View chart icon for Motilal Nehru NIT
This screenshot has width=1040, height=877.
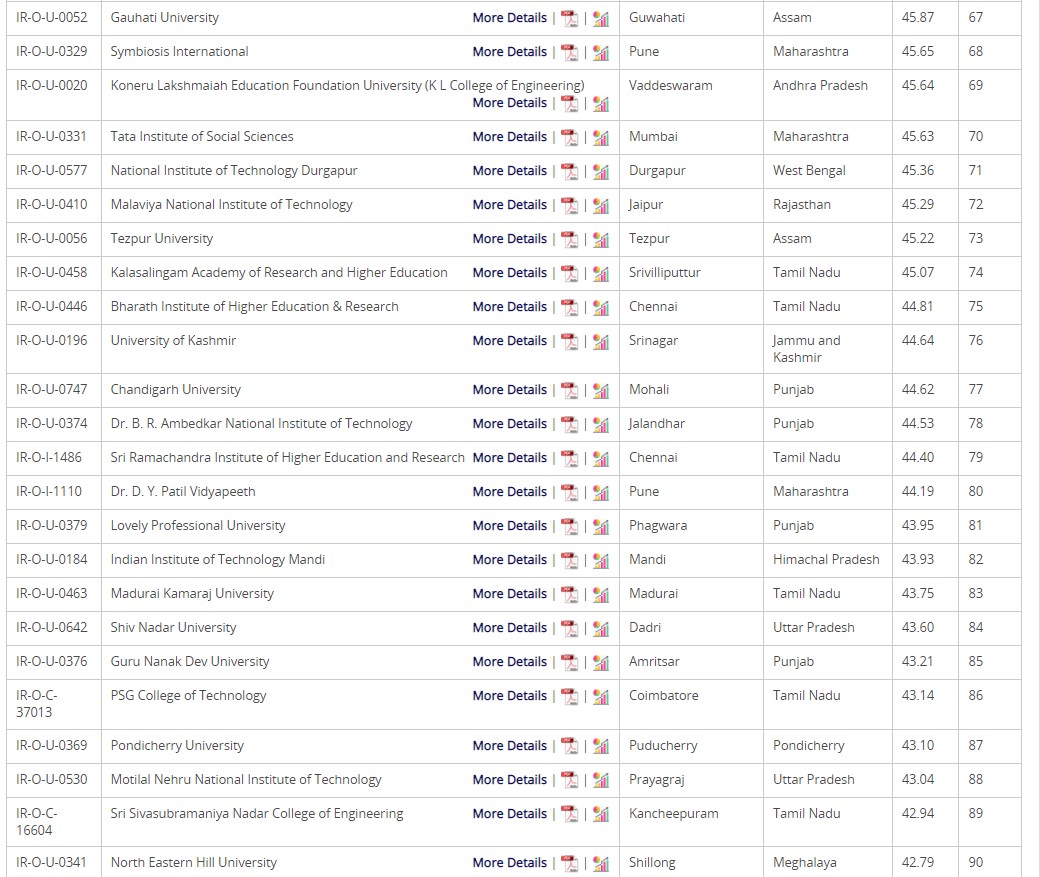click(x=601, y=781)
